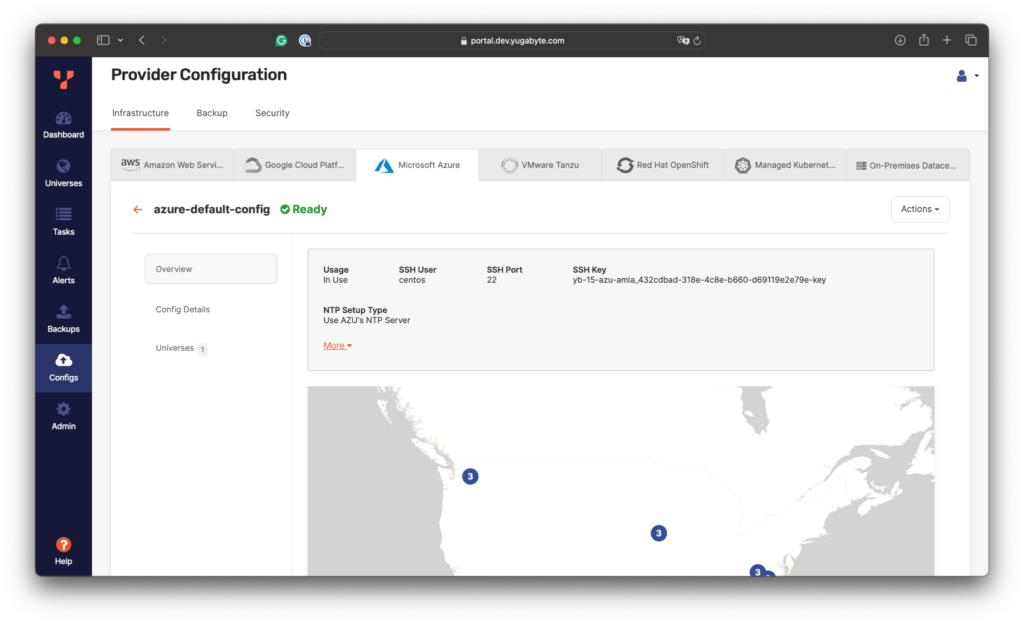The image size is (1024, 623).
Task: Click the orange back arrow
Action: (x=138, y=210)
